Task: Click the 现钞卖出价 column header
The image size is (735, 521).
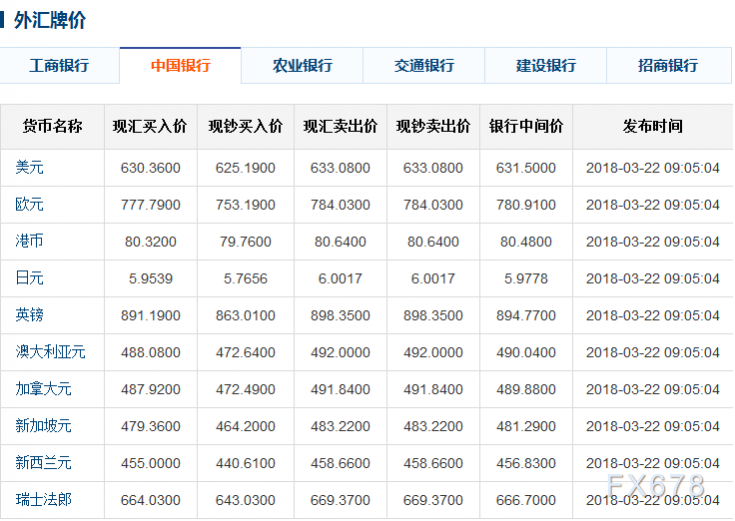Action: coord(433,127)
